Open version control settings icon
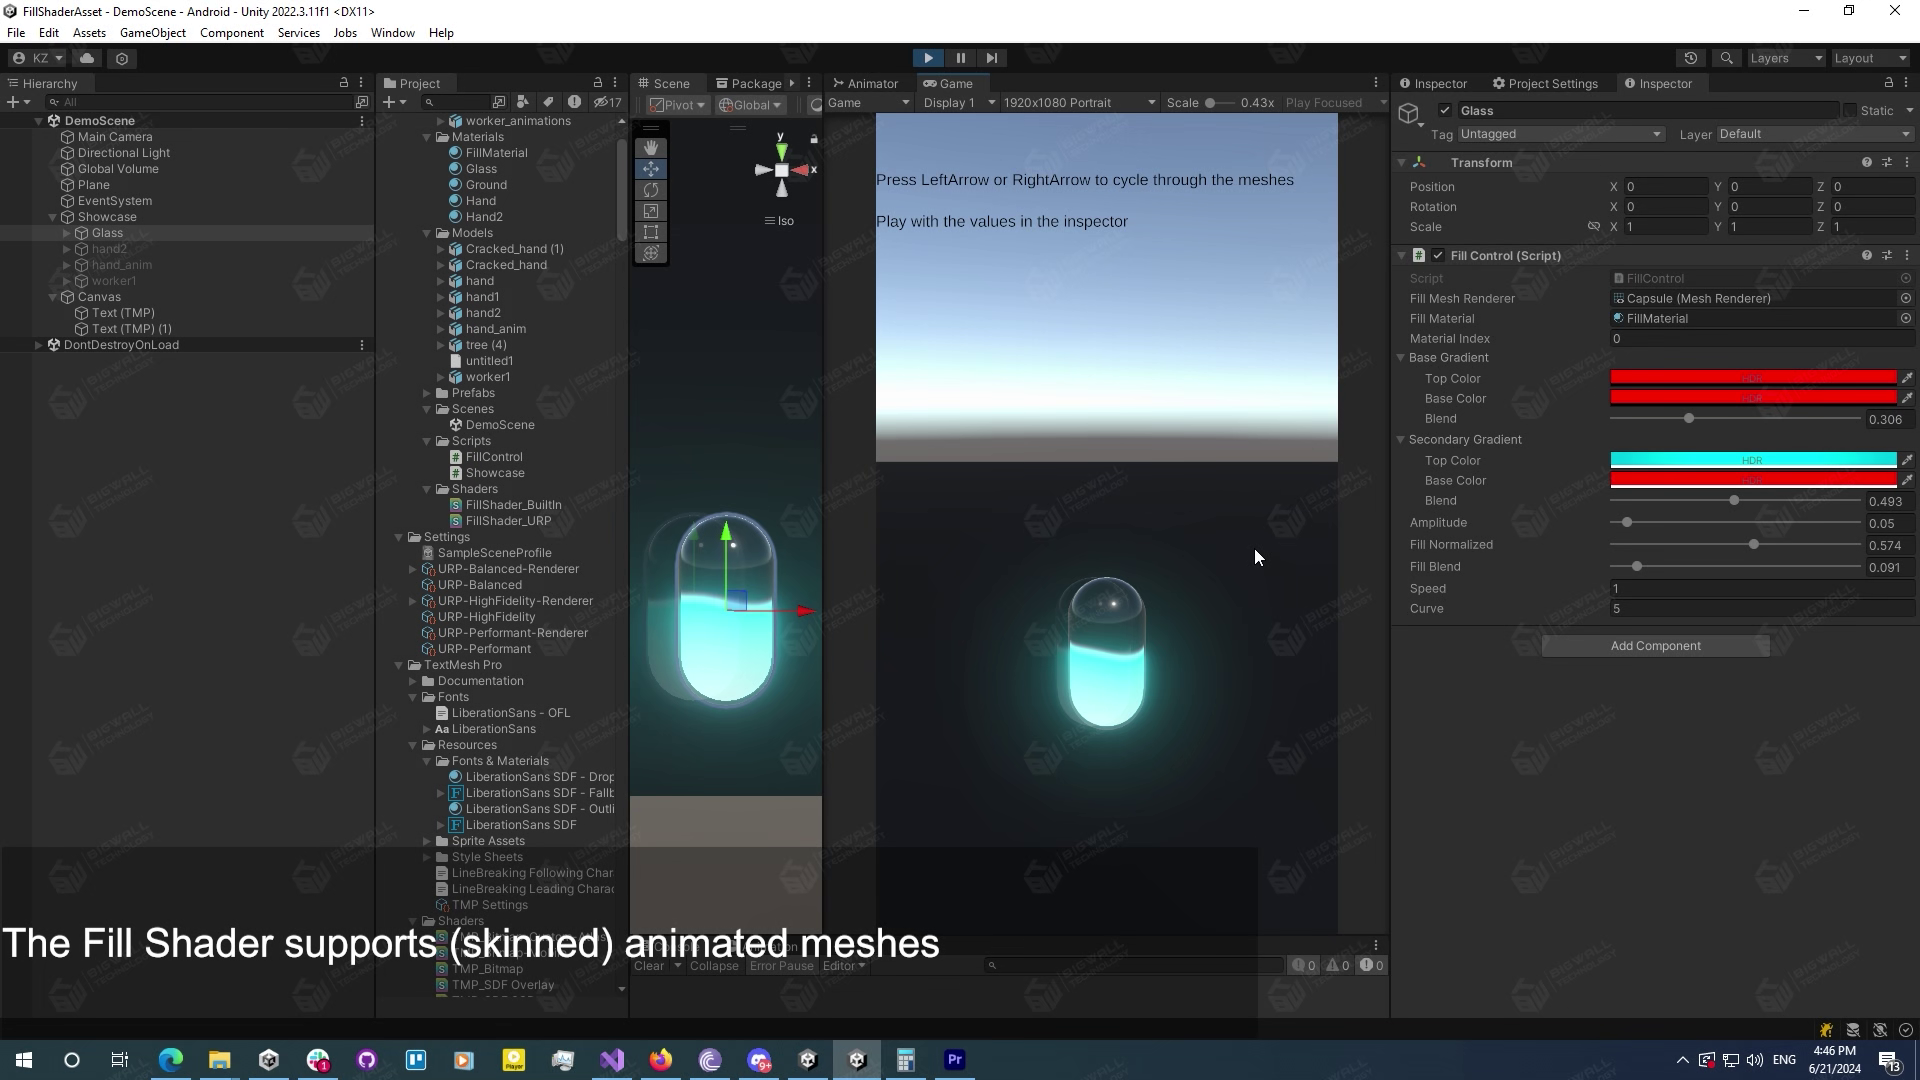 122,58
